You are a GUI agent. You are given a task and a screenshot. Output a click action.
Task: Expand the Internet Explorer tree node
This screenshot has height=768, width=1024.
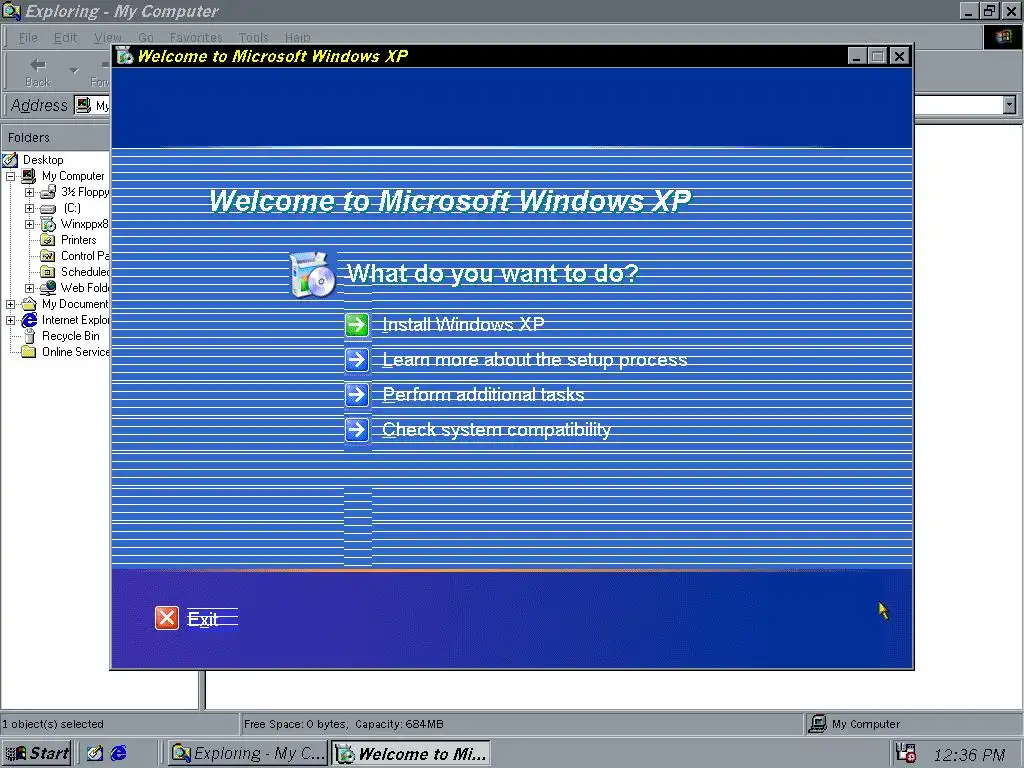(10, 320)
